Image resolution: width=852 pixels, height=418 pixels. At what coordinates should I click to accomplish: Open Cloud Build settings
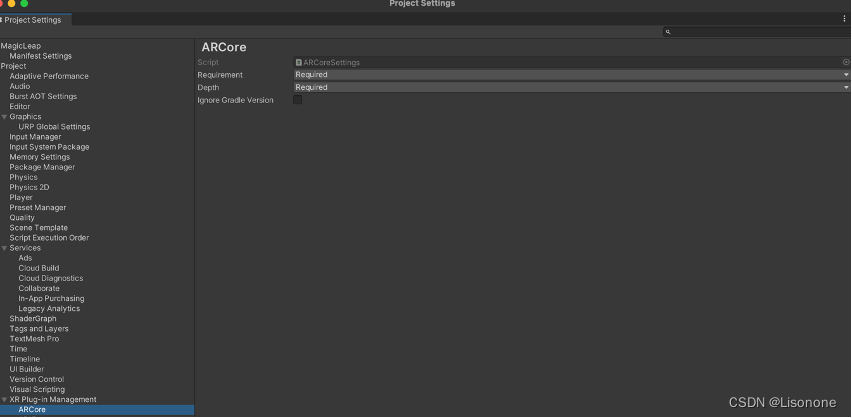(39, 269)
